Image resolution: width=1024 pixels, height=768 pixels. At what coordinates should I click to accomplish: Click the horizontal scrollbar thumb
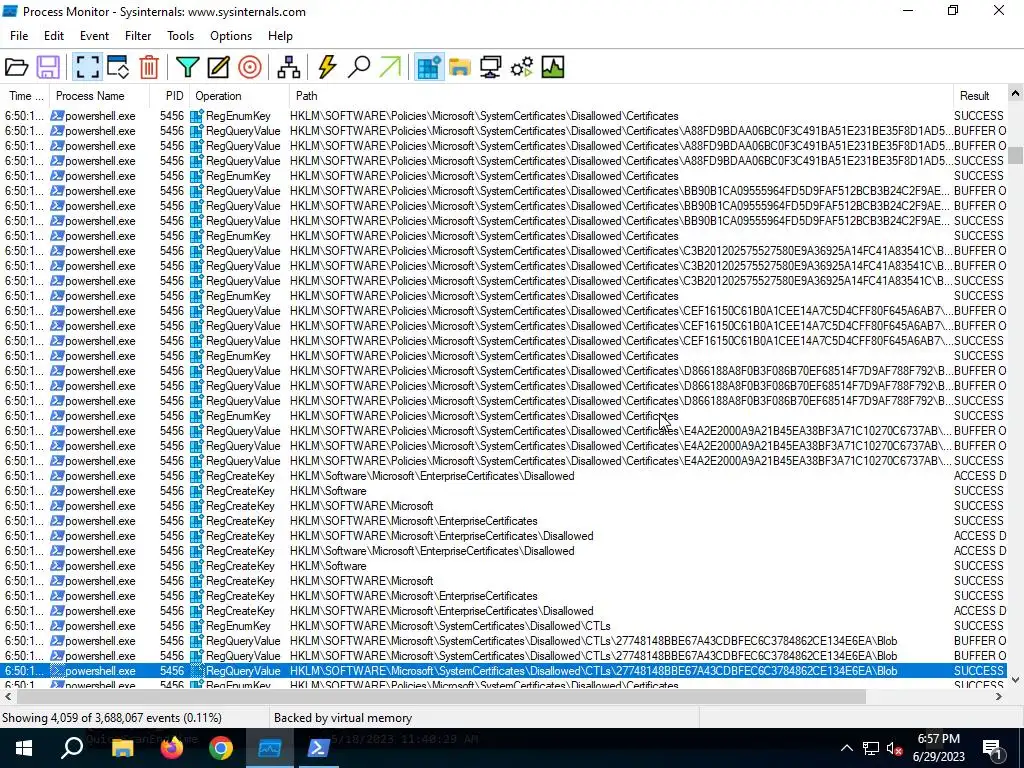pyautogui.click(x=440, y=697)
